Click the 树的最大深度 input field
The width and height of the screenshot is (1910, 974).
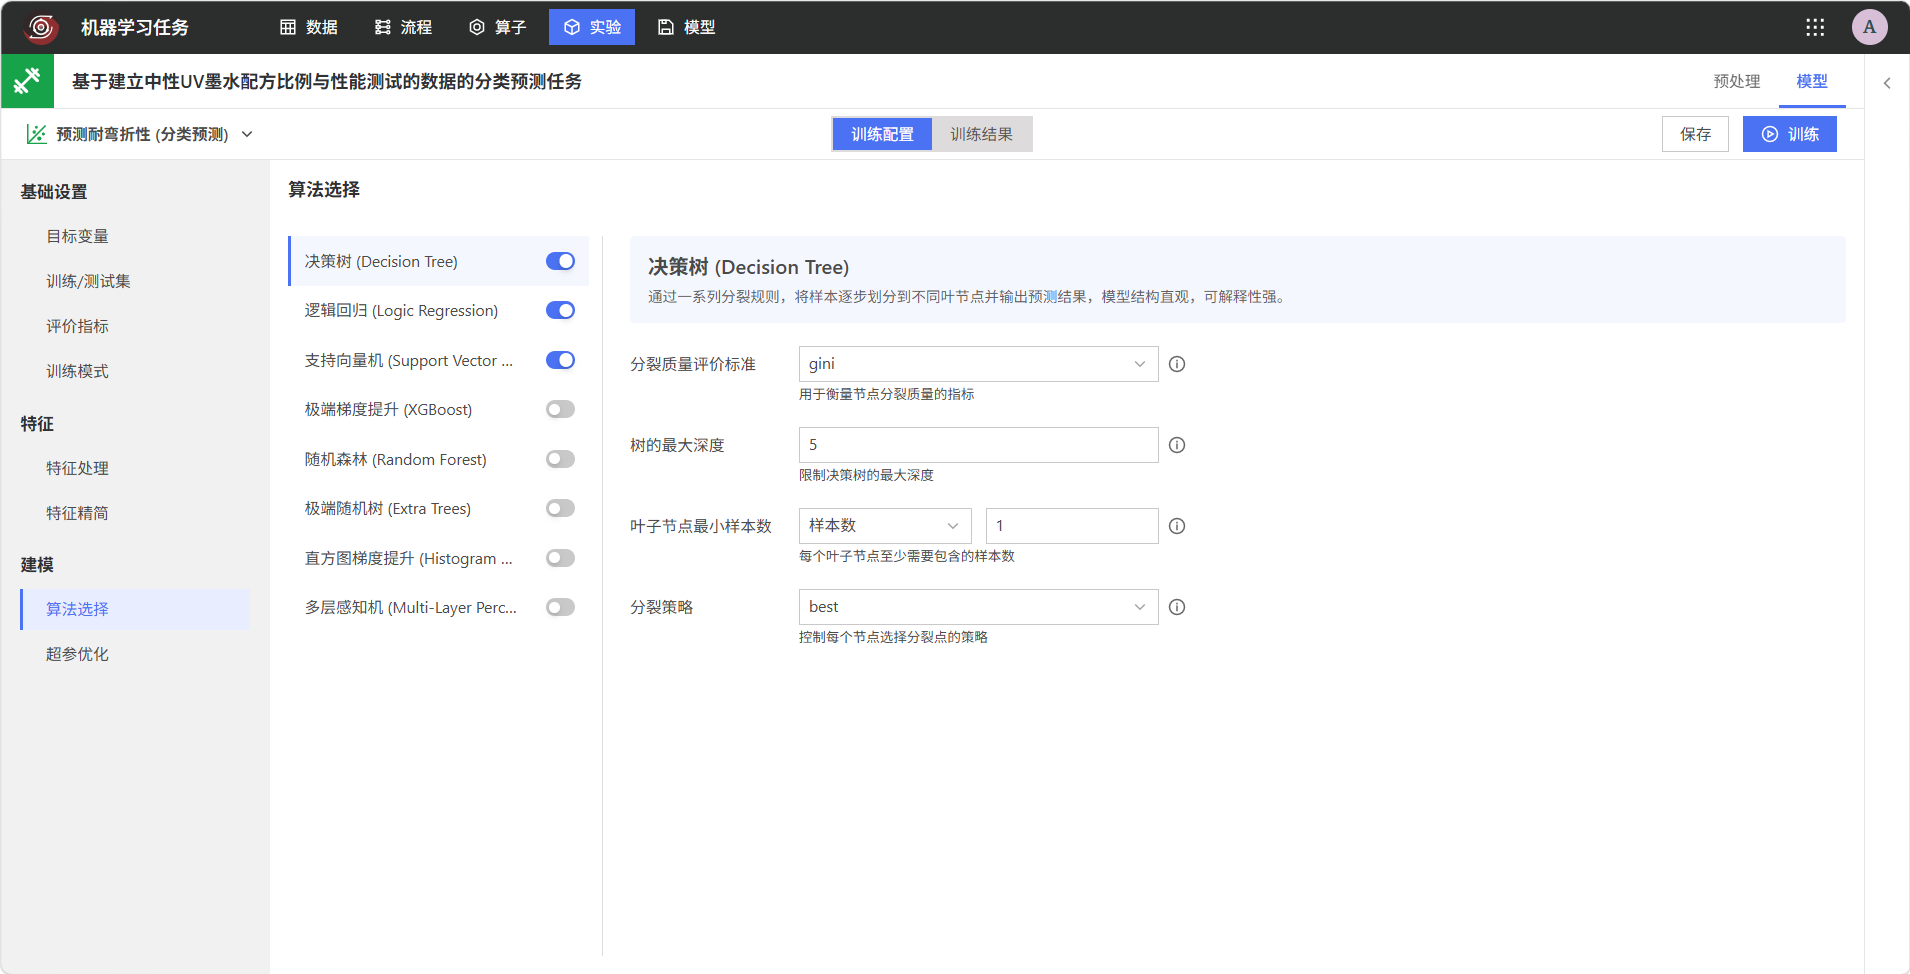978,445
